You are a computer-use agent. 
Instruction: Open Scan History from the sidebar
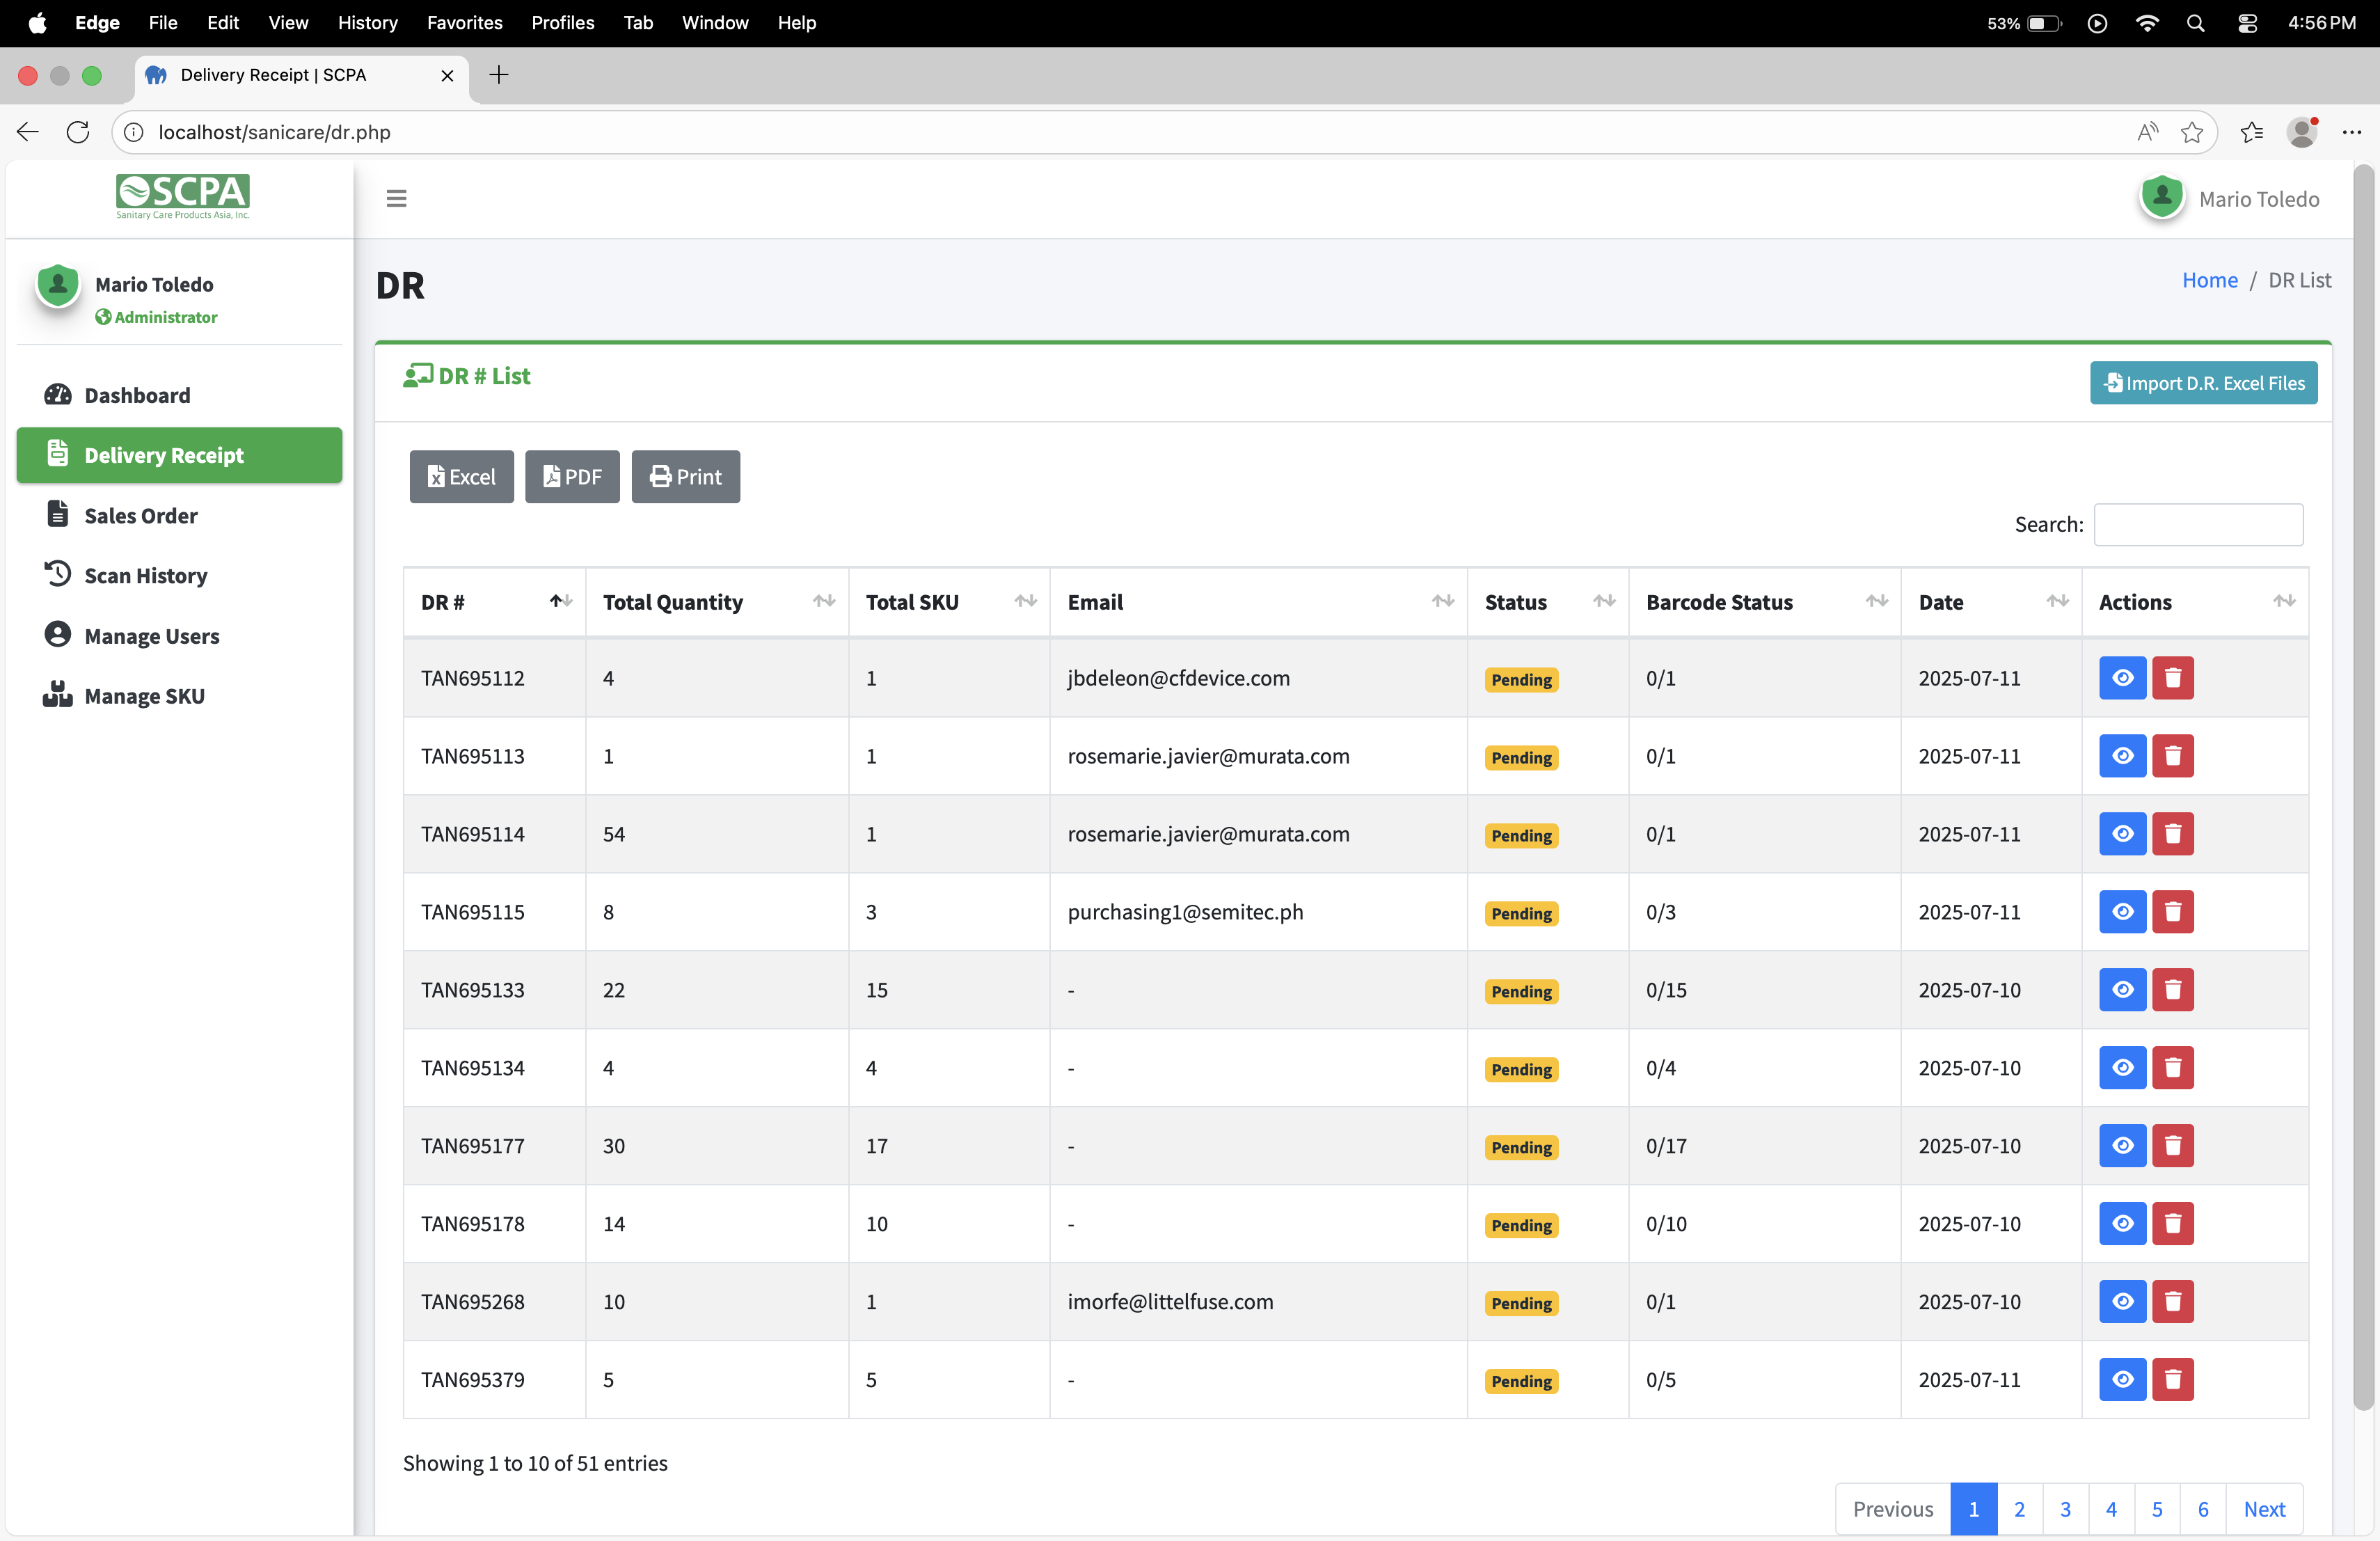tap(145, 575)
